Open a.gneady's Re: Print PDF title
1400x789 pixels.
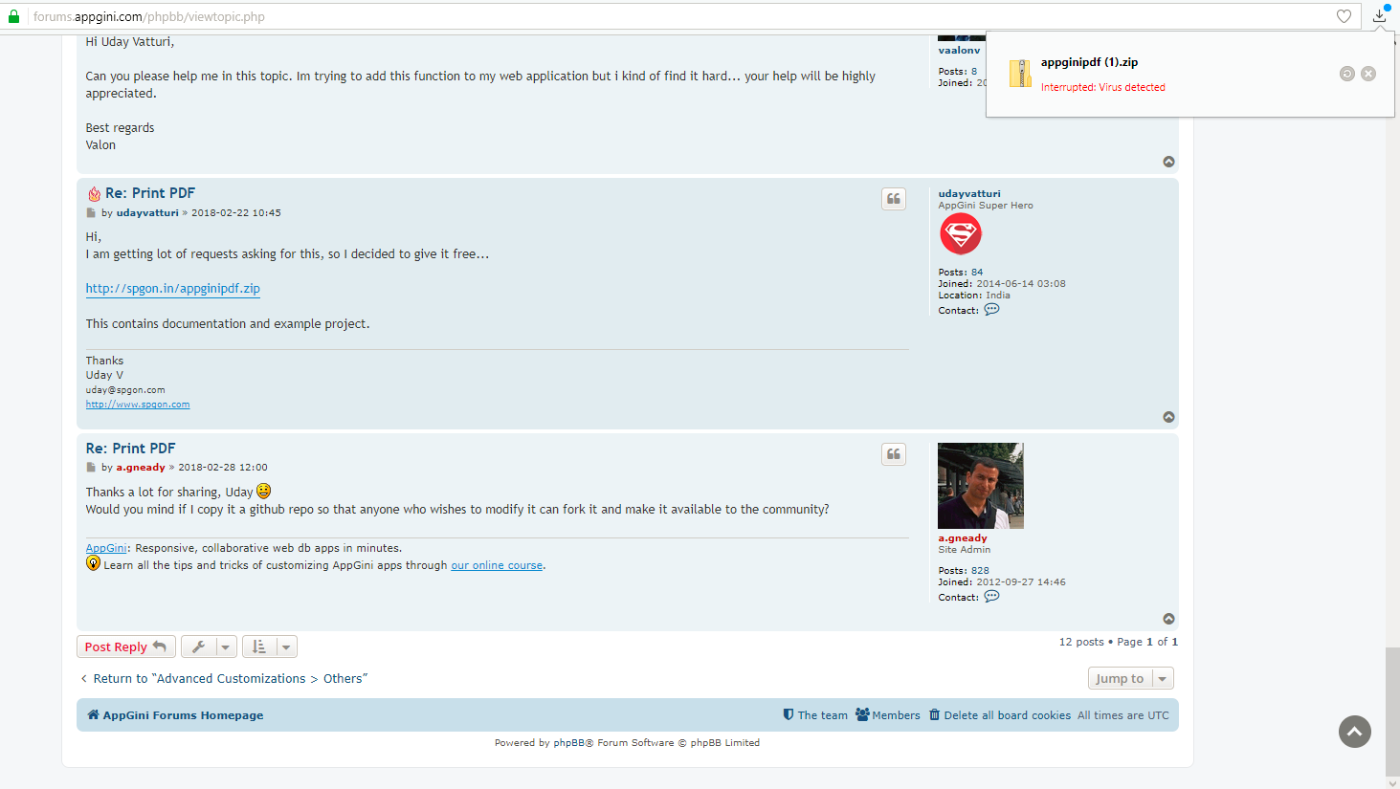click(x=131, y=448)
